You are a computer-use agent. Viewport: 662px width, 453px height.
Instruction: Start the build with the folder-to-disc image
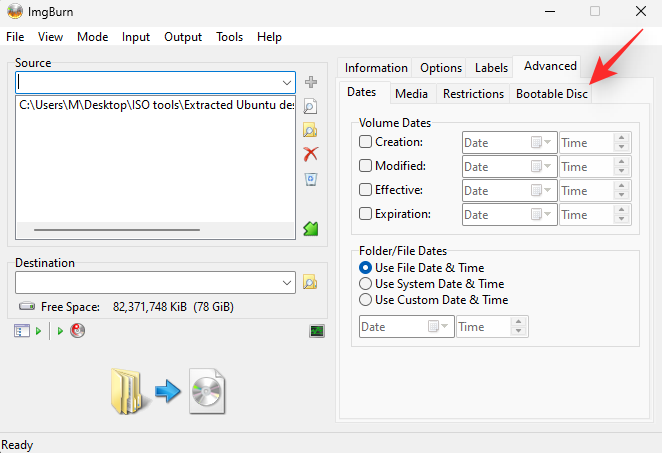(x=168, y=391)
